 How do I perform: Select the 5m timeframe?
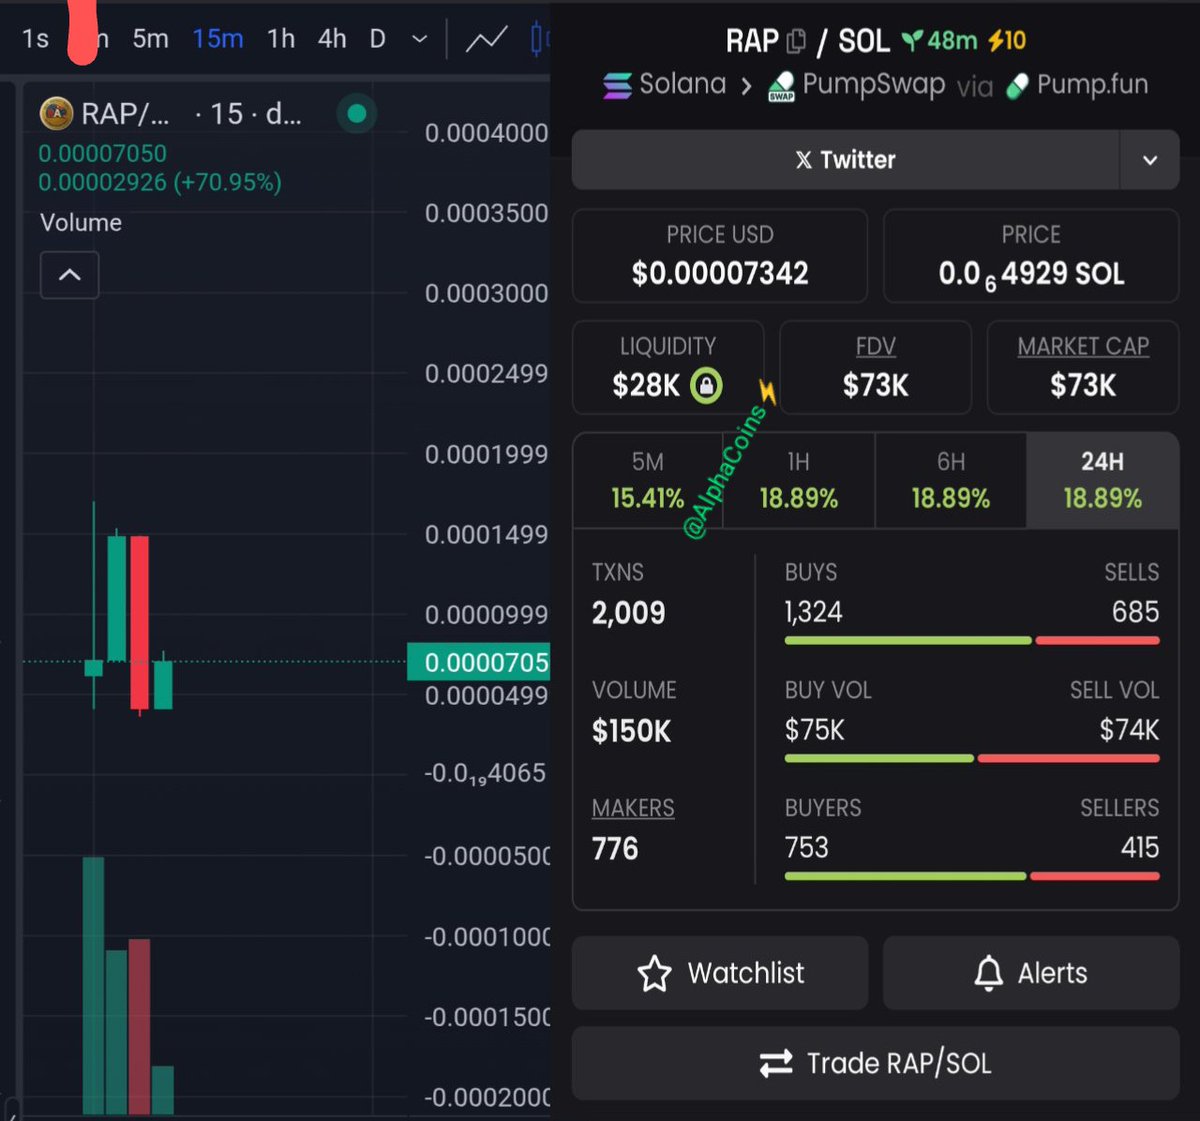[150, 39]
